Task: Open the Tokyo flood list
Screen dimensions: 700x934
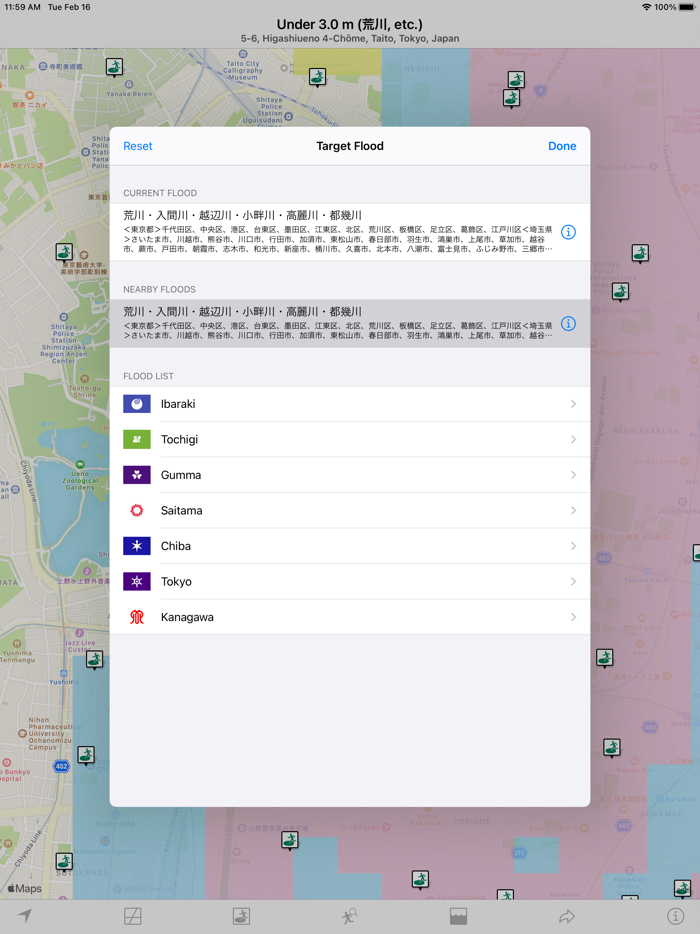Action: [x=350, y=581]
